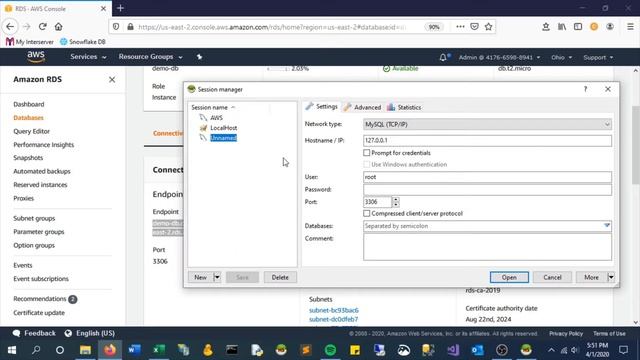Click the More button

pyautogui.click(x=591, y=277)
